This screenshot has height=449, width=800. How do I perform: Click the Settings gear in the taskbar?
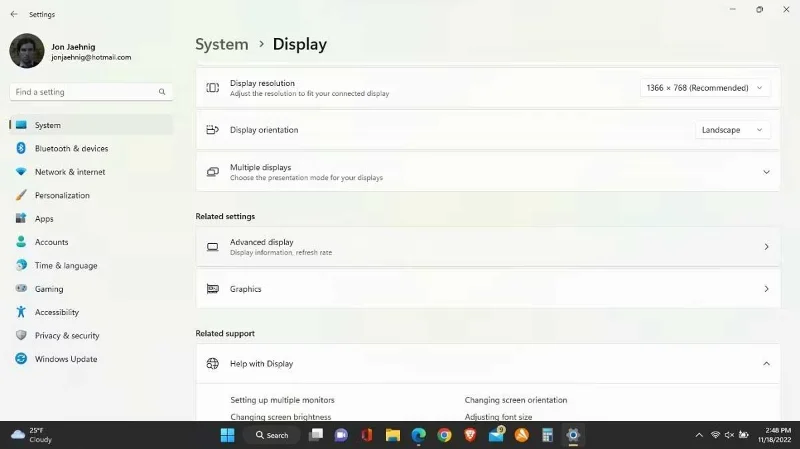click(573, 435)
